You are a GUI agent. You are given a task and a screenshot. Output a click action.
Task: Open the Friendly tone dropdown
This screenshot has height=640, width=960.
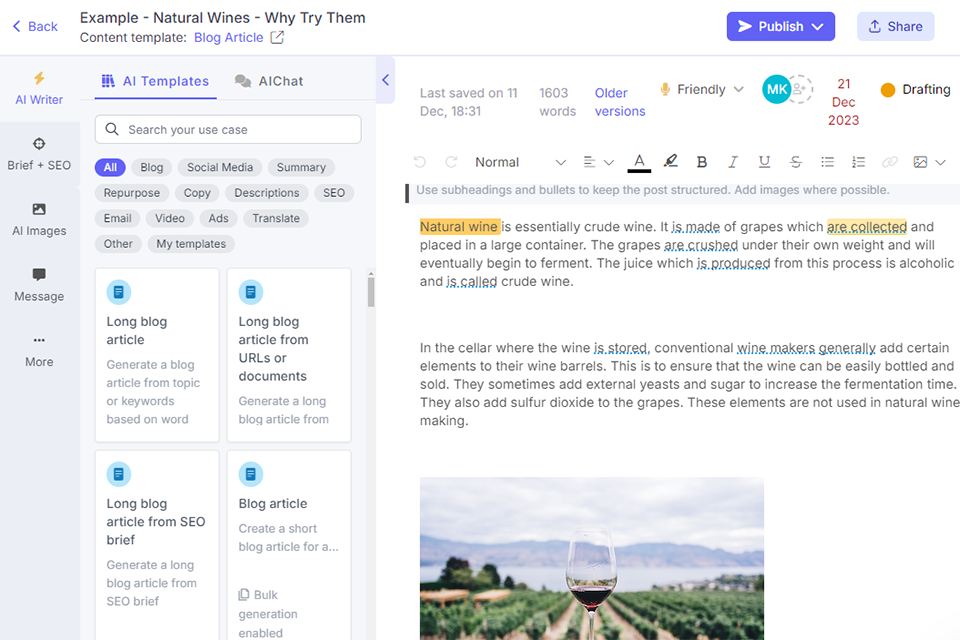tap(701, 89)
